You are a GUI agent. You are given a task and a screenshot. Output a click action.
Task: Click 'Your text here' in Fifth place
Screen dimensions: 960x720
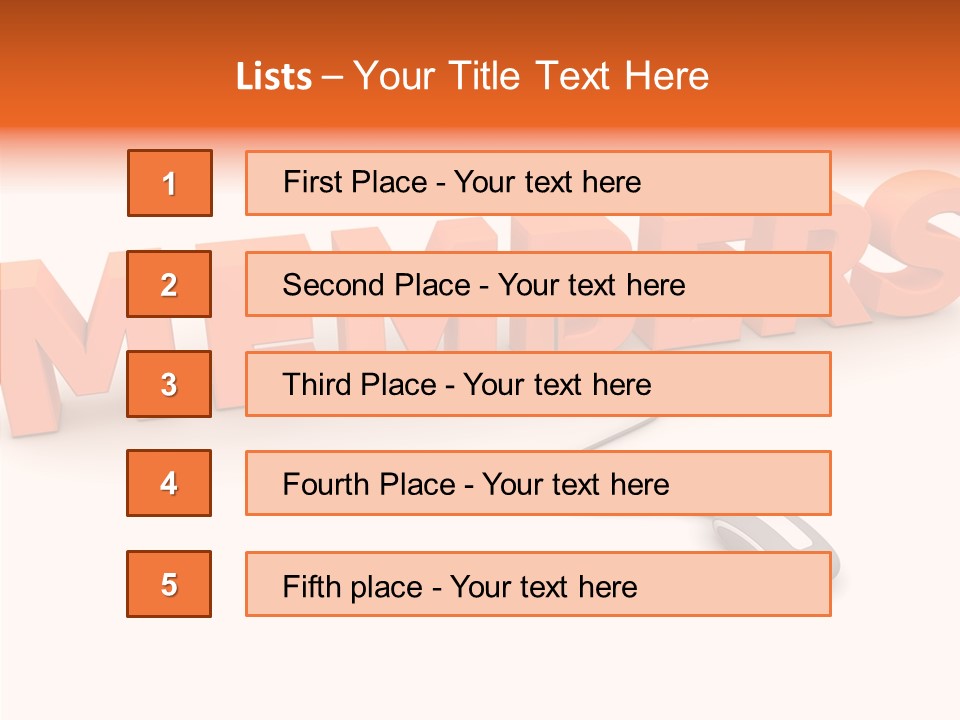pyautogui.click(x=544, y=587)
